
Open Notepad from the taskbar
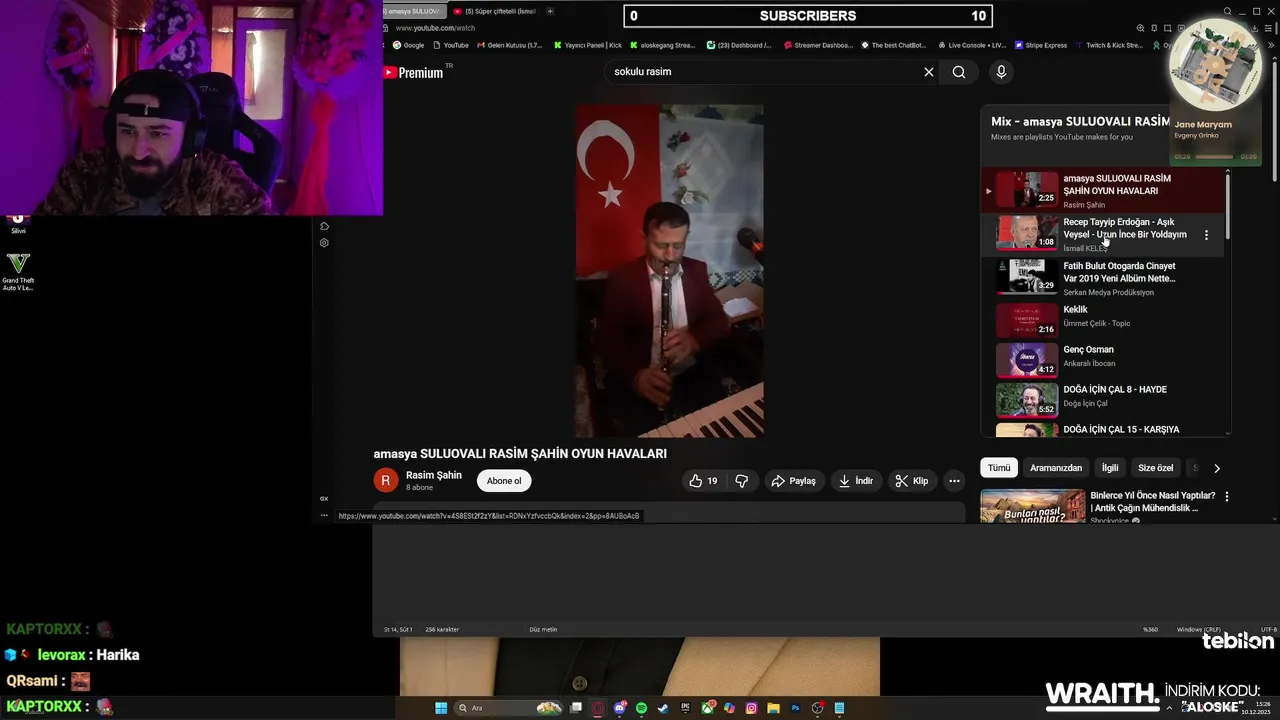point(840,708)
